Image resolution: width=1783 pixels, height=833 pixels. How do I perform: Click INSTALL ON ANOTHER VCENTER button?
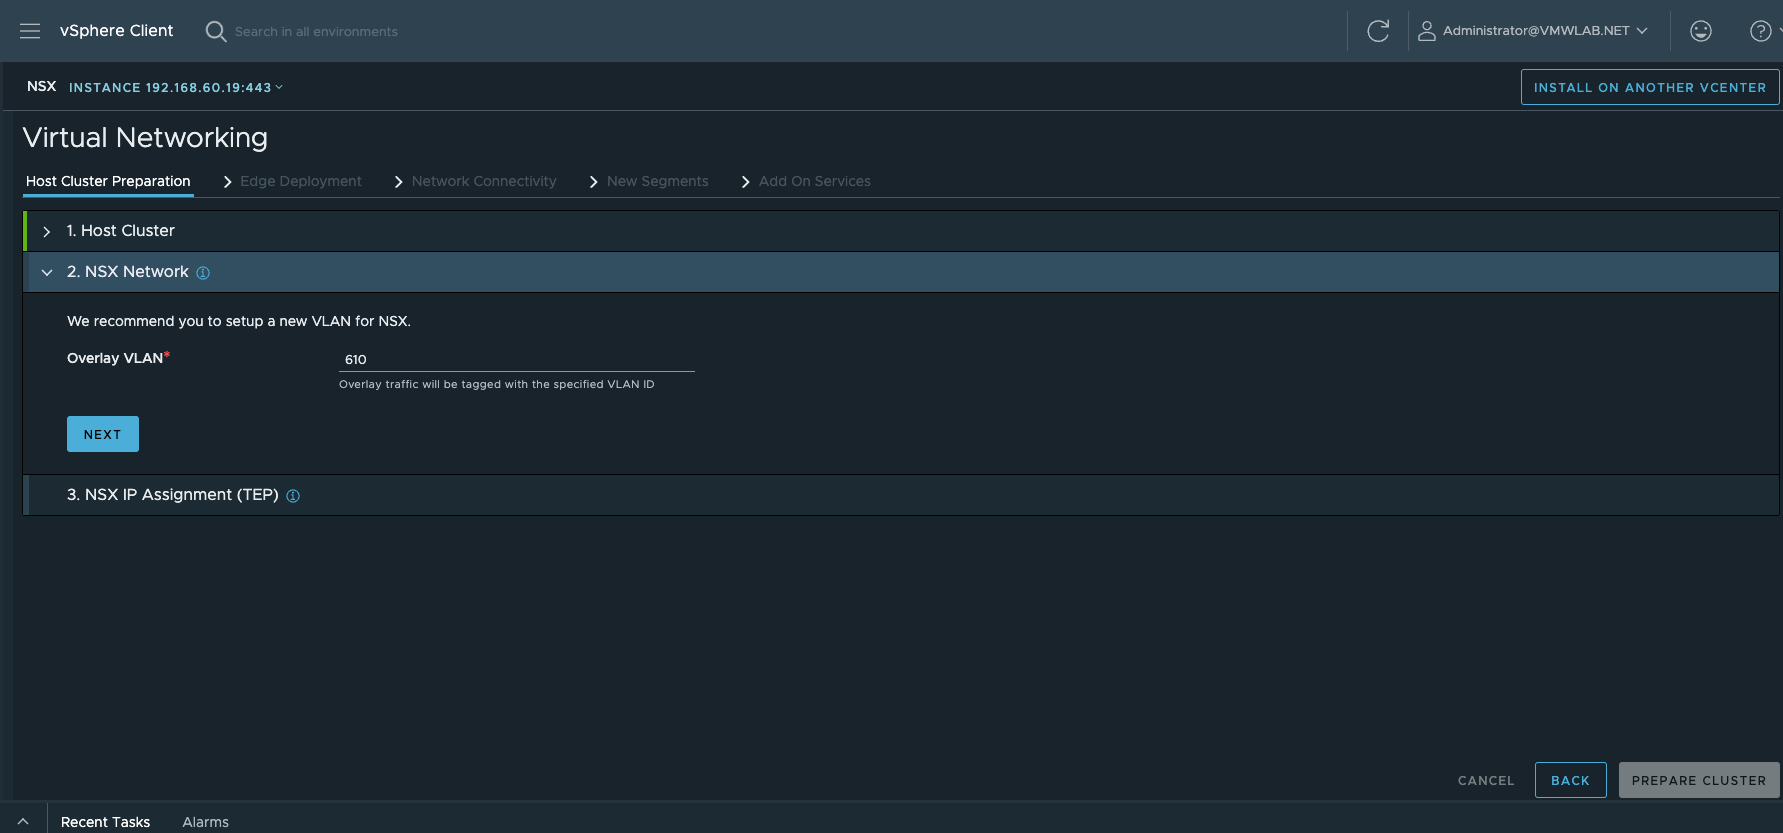(x=1650, y=87)
